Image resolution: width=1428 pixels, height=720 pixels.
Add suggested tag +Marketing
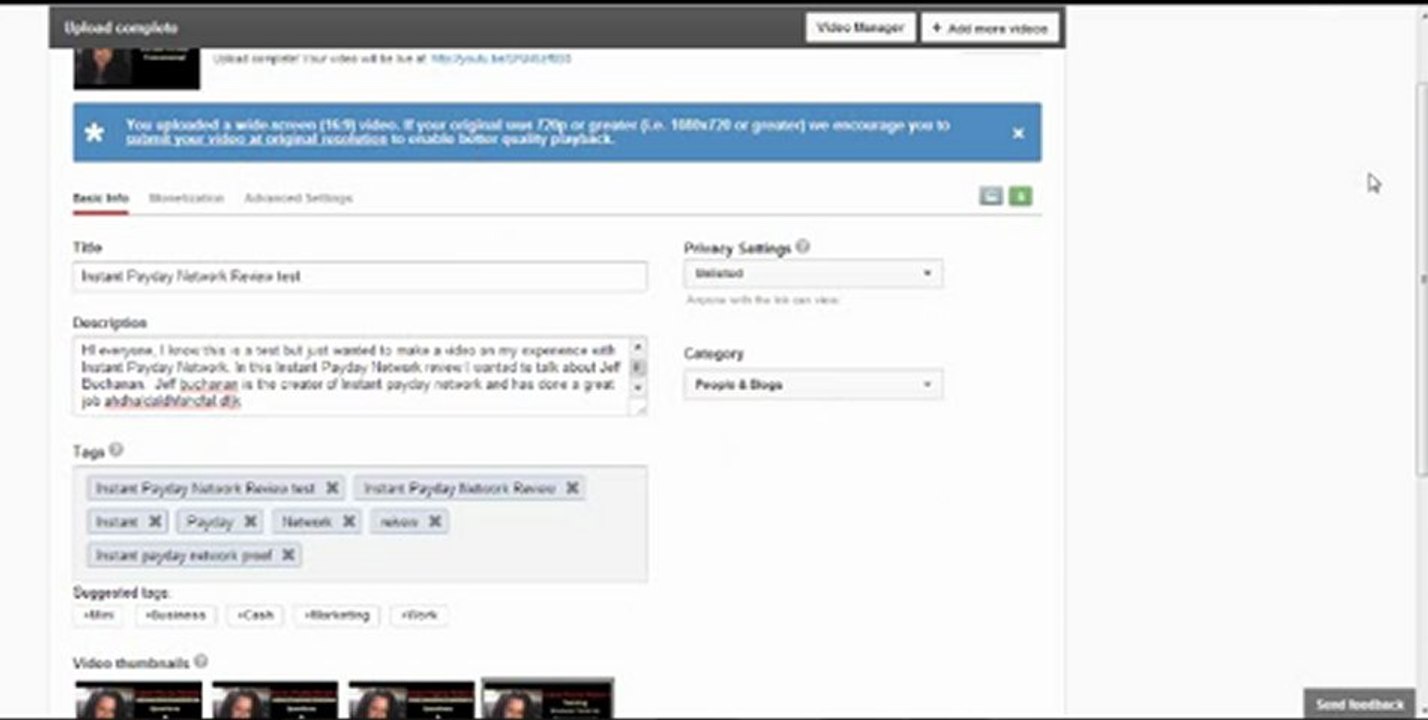click(337, 615)
